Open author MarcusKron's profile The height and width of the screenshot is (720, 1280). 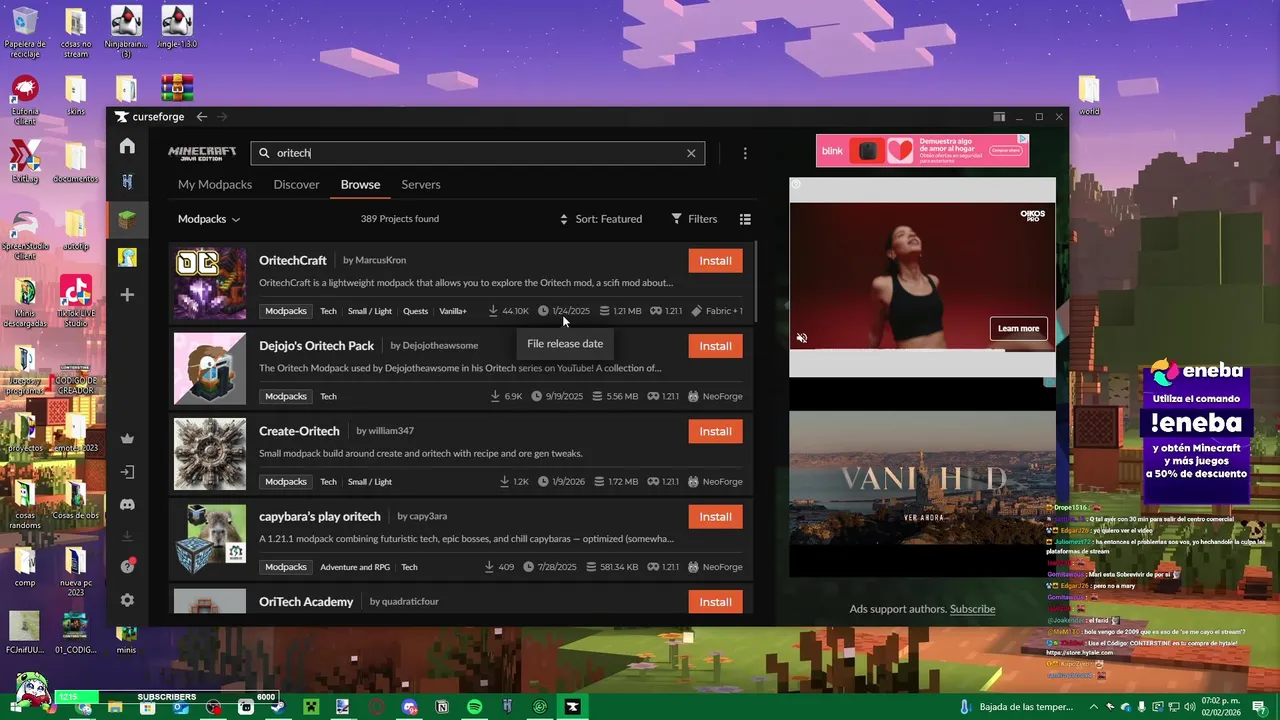pos(381,261)
